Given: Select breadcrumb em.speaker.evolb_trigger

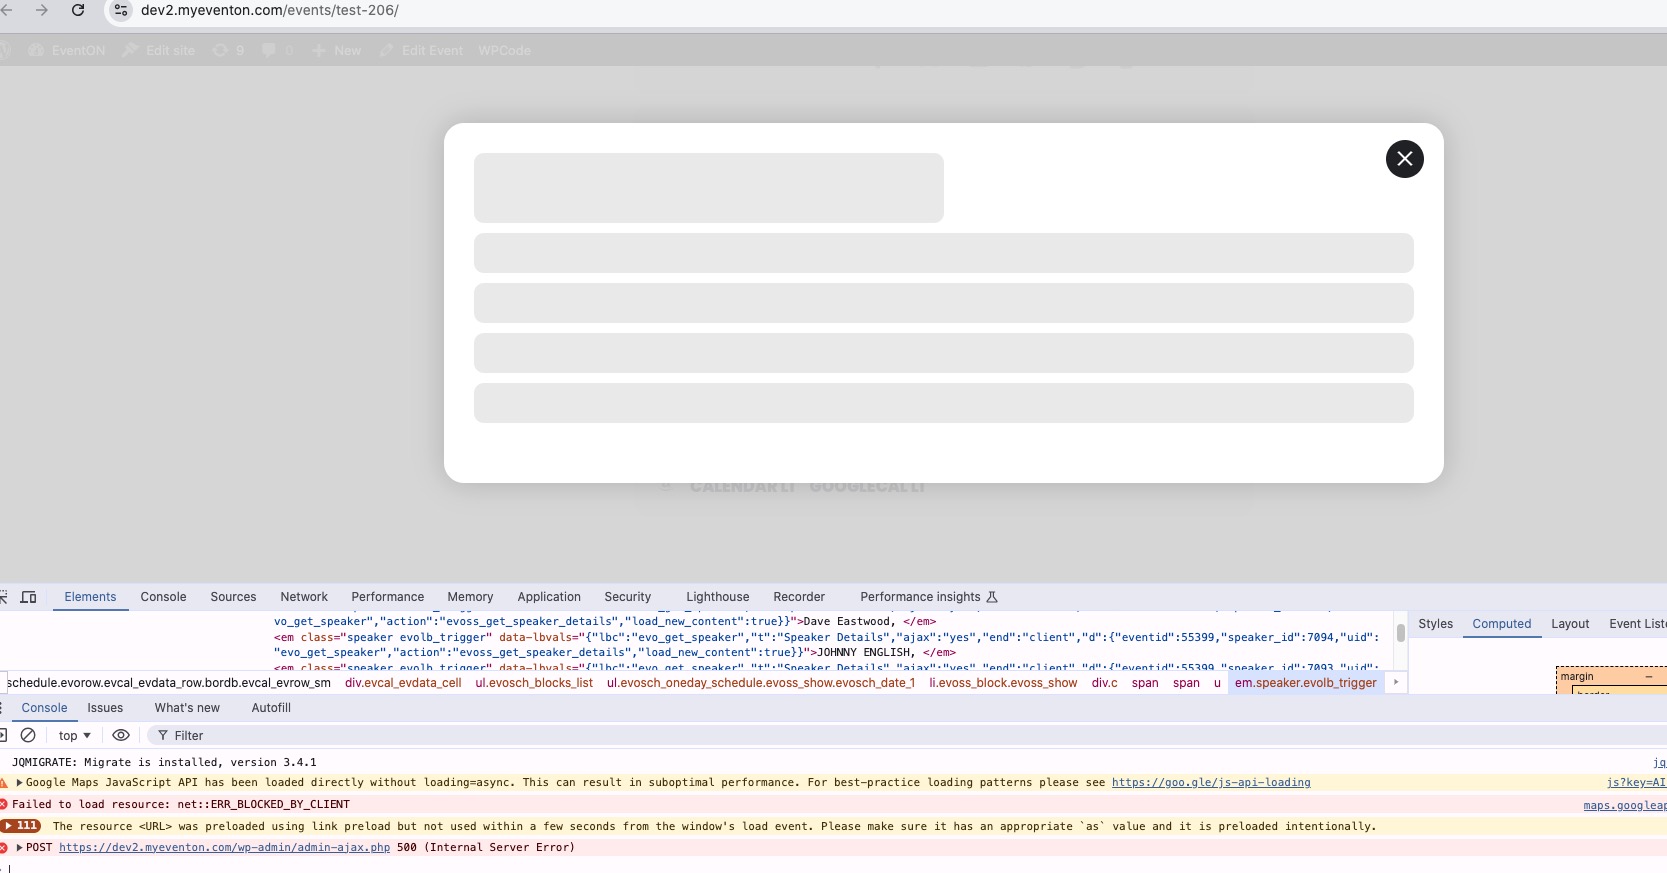Looking at the screenshot, I should pyautogui.click(x=1305, y=683).
